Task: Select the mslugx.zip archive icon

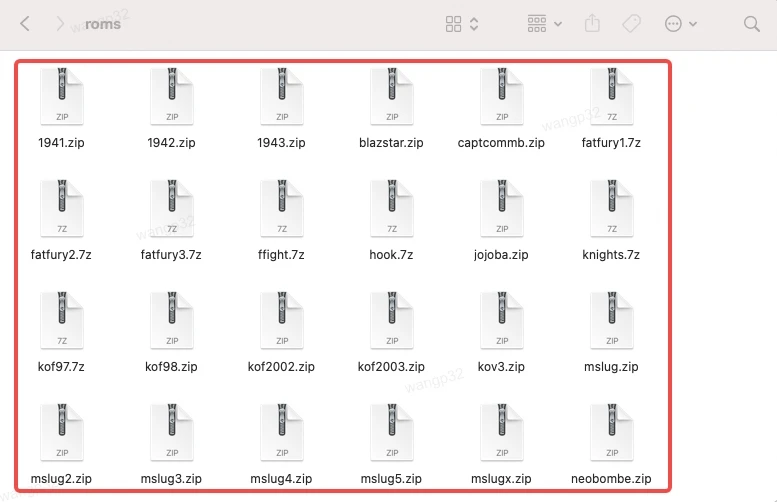Action: click(502, 432)
